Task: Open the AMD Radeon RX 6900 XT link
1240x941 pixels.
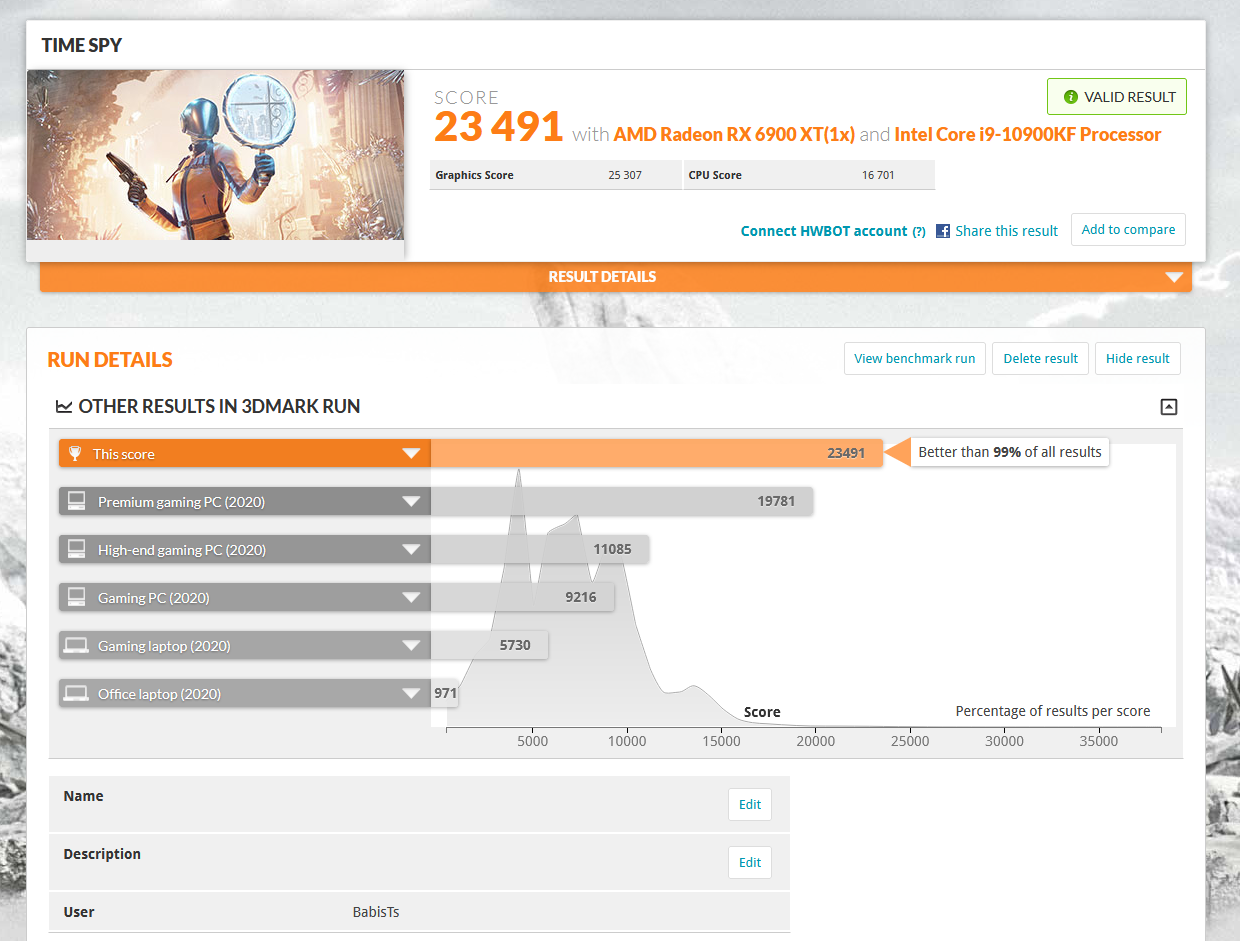Action: [x=734, y=134]
